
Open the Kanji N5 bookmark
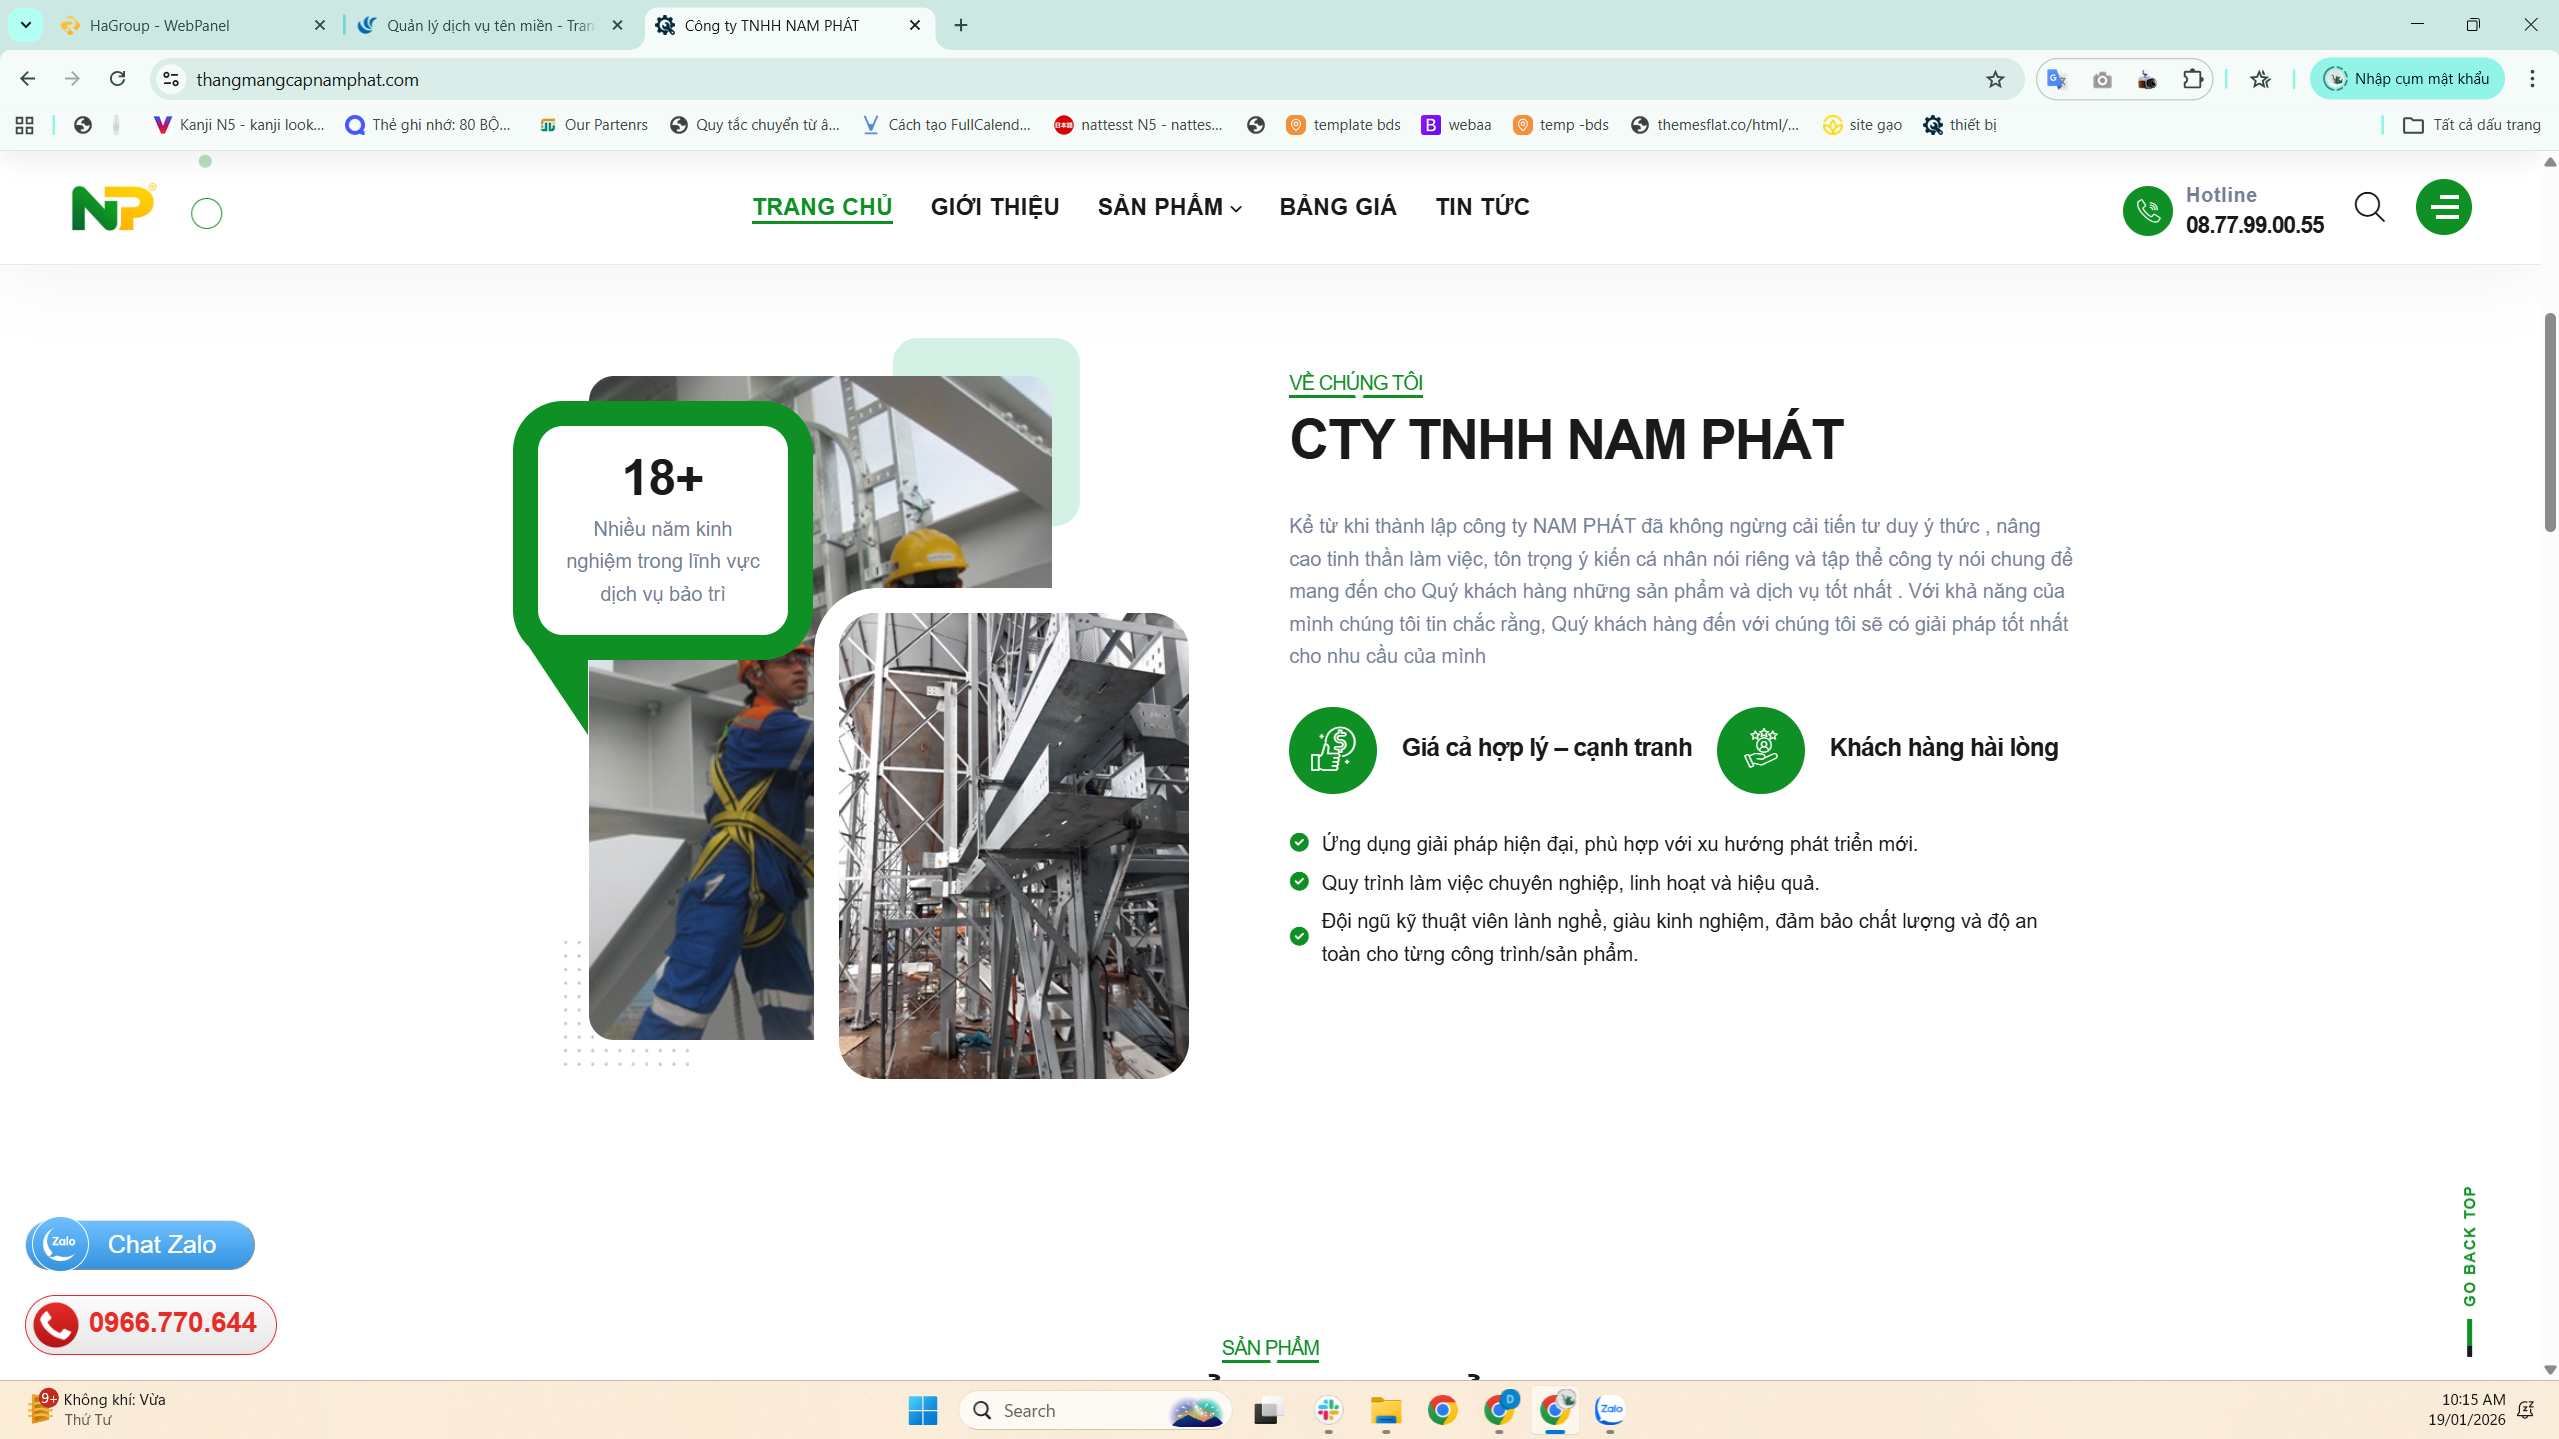(x=238, y=125)
